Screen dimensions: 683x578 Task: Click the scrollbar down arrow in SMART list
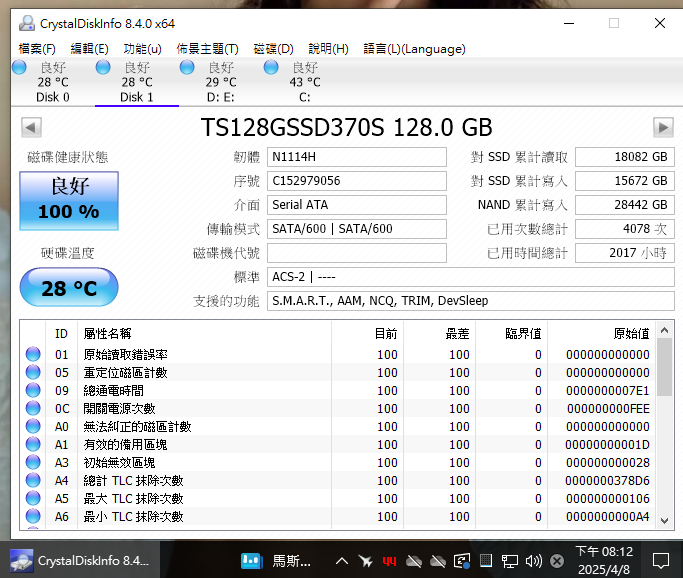point(664,521)
